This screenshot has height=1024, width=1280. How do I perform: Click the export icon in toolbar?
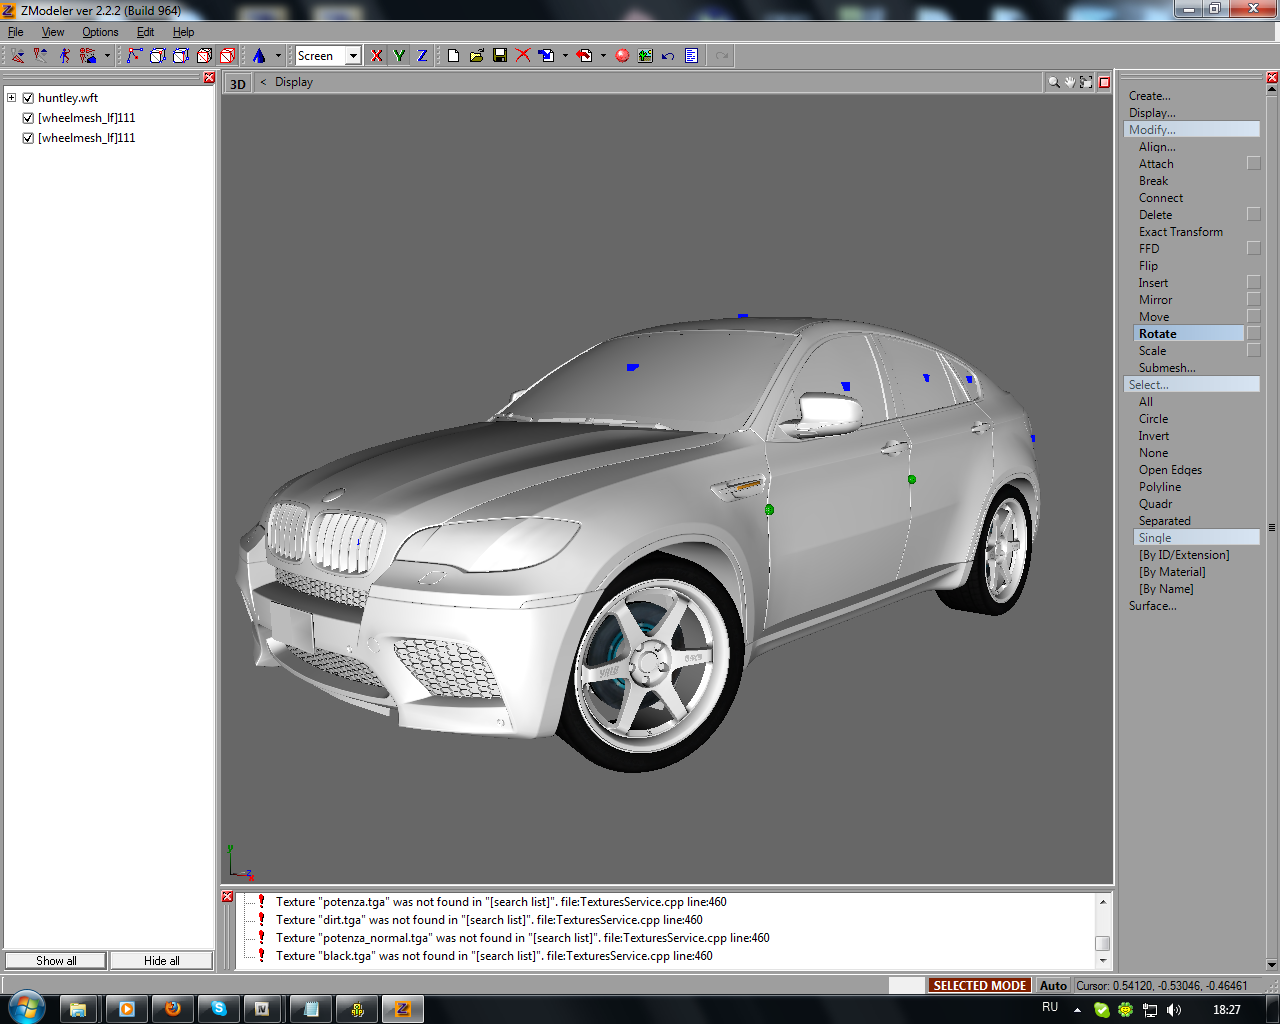585,56
